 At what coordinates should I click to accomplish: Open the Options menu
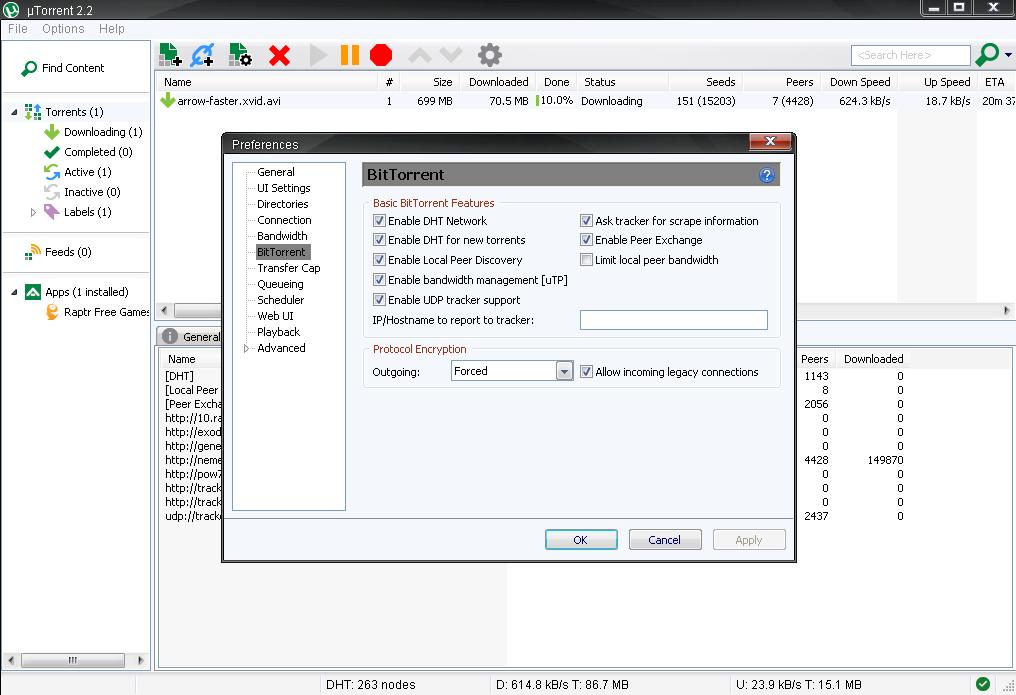63,29
